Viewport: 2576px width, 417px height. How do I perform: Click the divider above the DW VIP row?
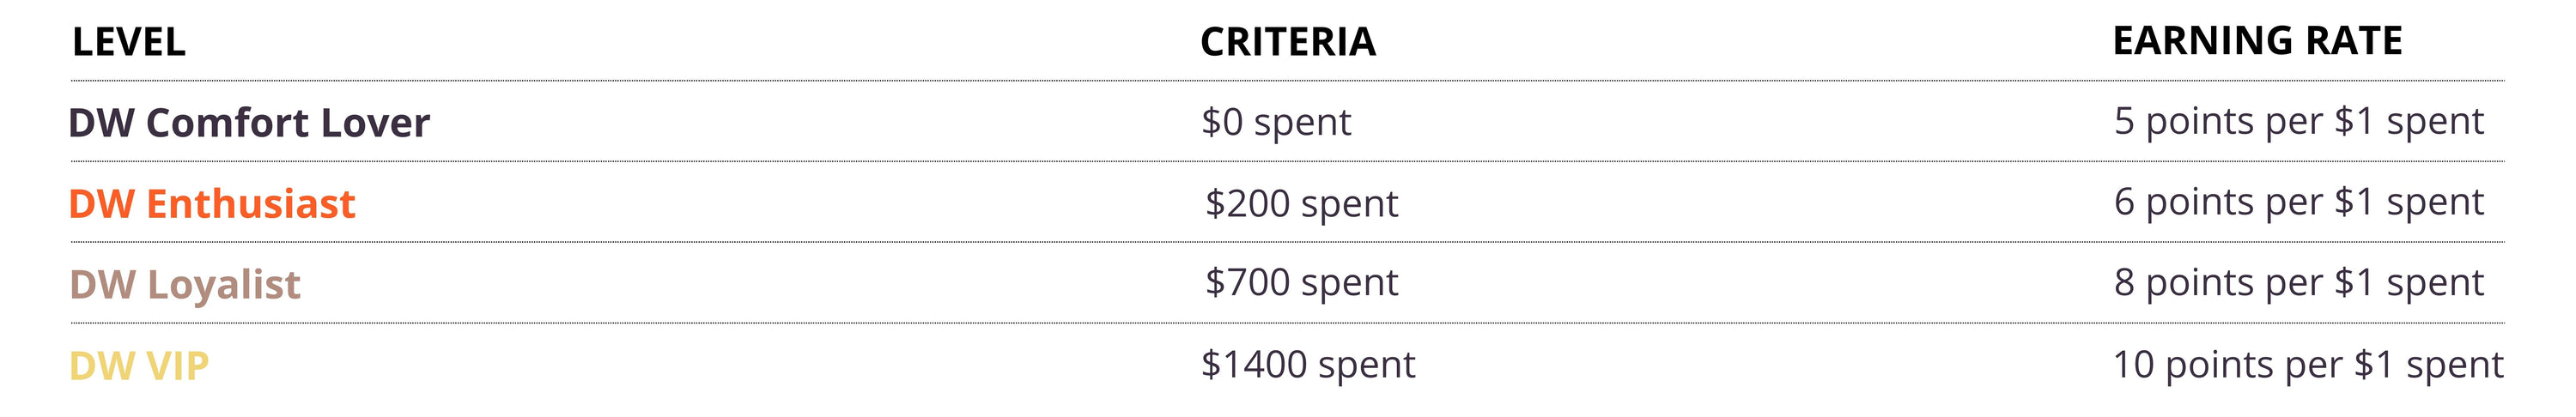pyautogui.click(x=1287, y=323)
